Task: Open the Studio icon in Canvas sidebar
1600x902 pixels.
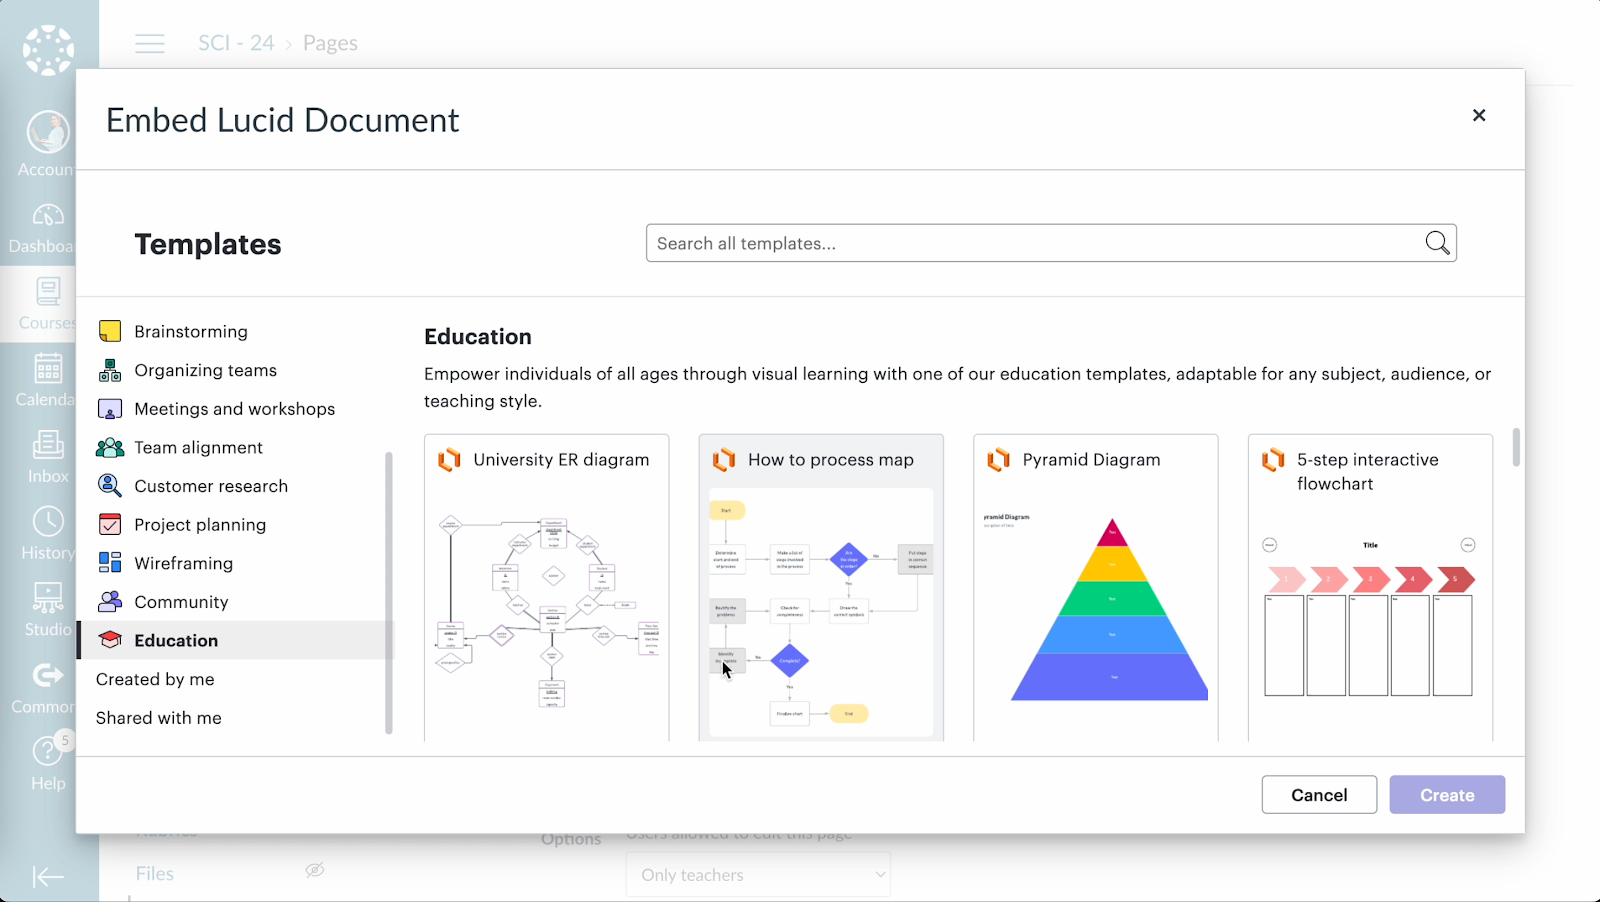Action: [48, 597]
